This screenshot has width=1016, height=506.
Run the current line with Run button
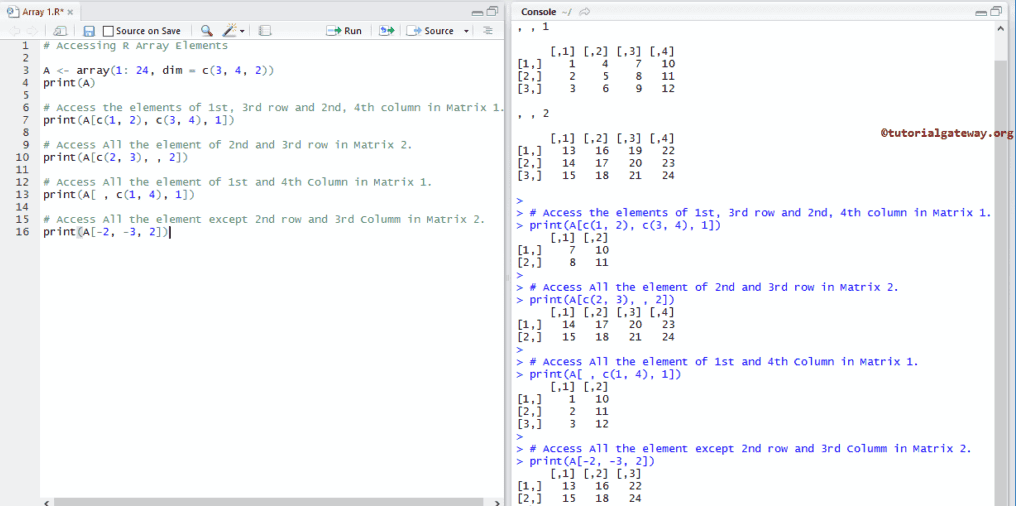click(344, 30)
